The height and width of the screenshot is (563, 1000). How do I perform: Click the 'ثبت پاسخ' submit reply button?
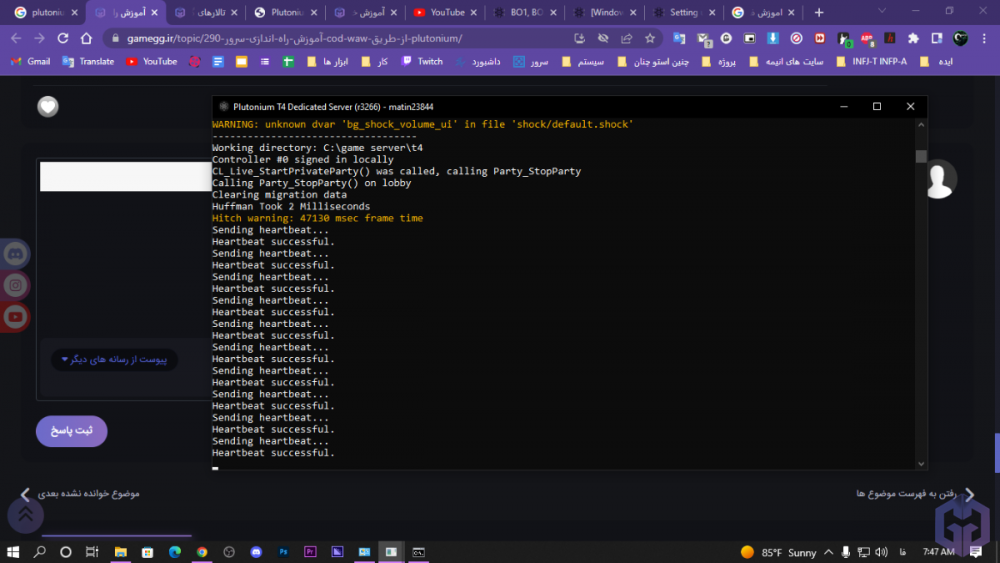pos(72,431)
